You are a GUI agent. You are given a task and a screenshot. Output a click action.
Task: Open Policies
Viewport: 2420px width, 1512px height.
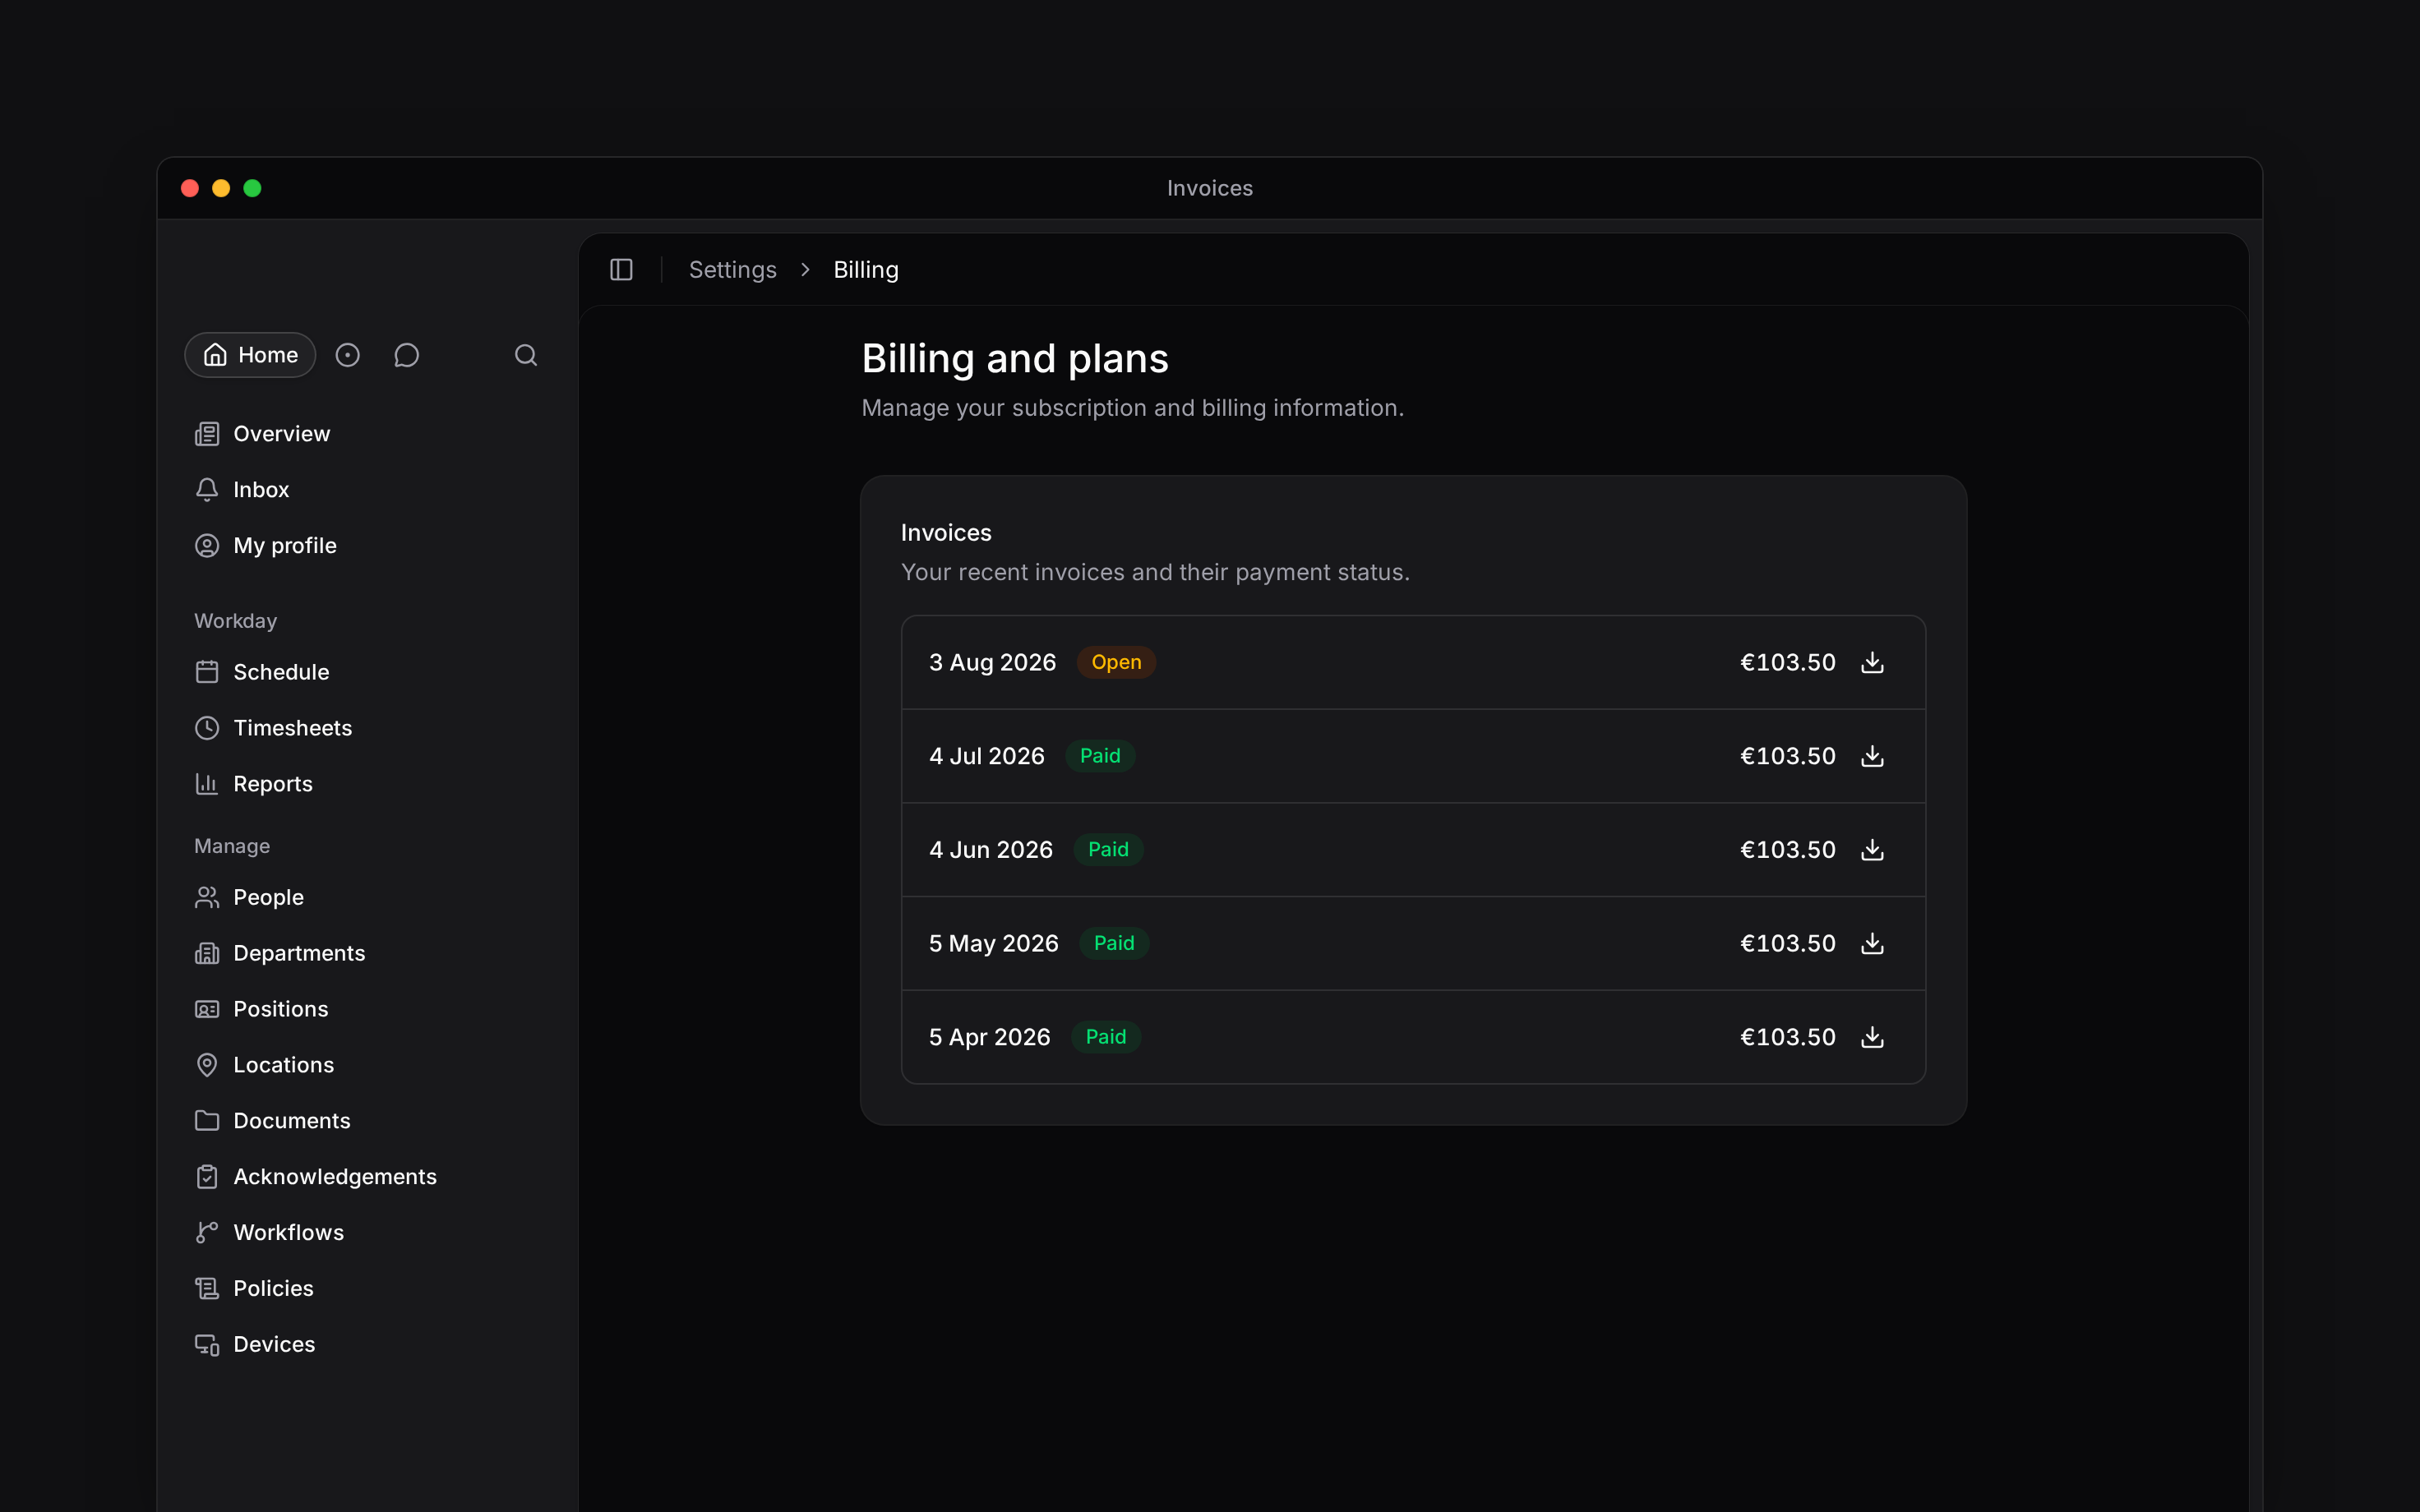[254, 1289]
